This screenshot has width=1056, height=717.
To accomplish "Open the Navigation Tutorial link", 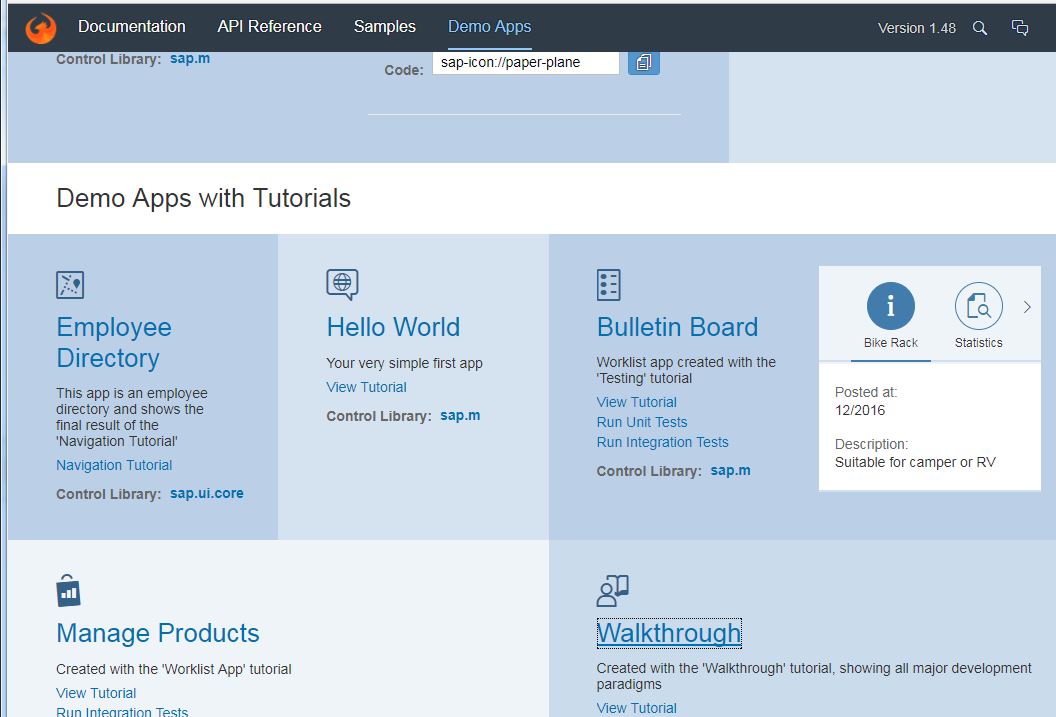I will [115, 464].
